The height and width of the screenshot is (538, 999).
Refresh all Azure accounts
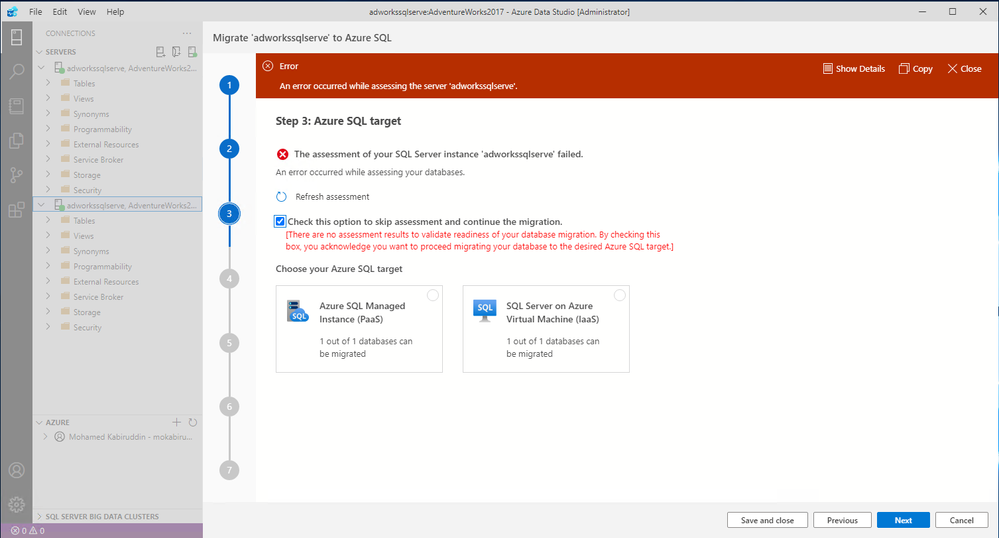[192, 422]
